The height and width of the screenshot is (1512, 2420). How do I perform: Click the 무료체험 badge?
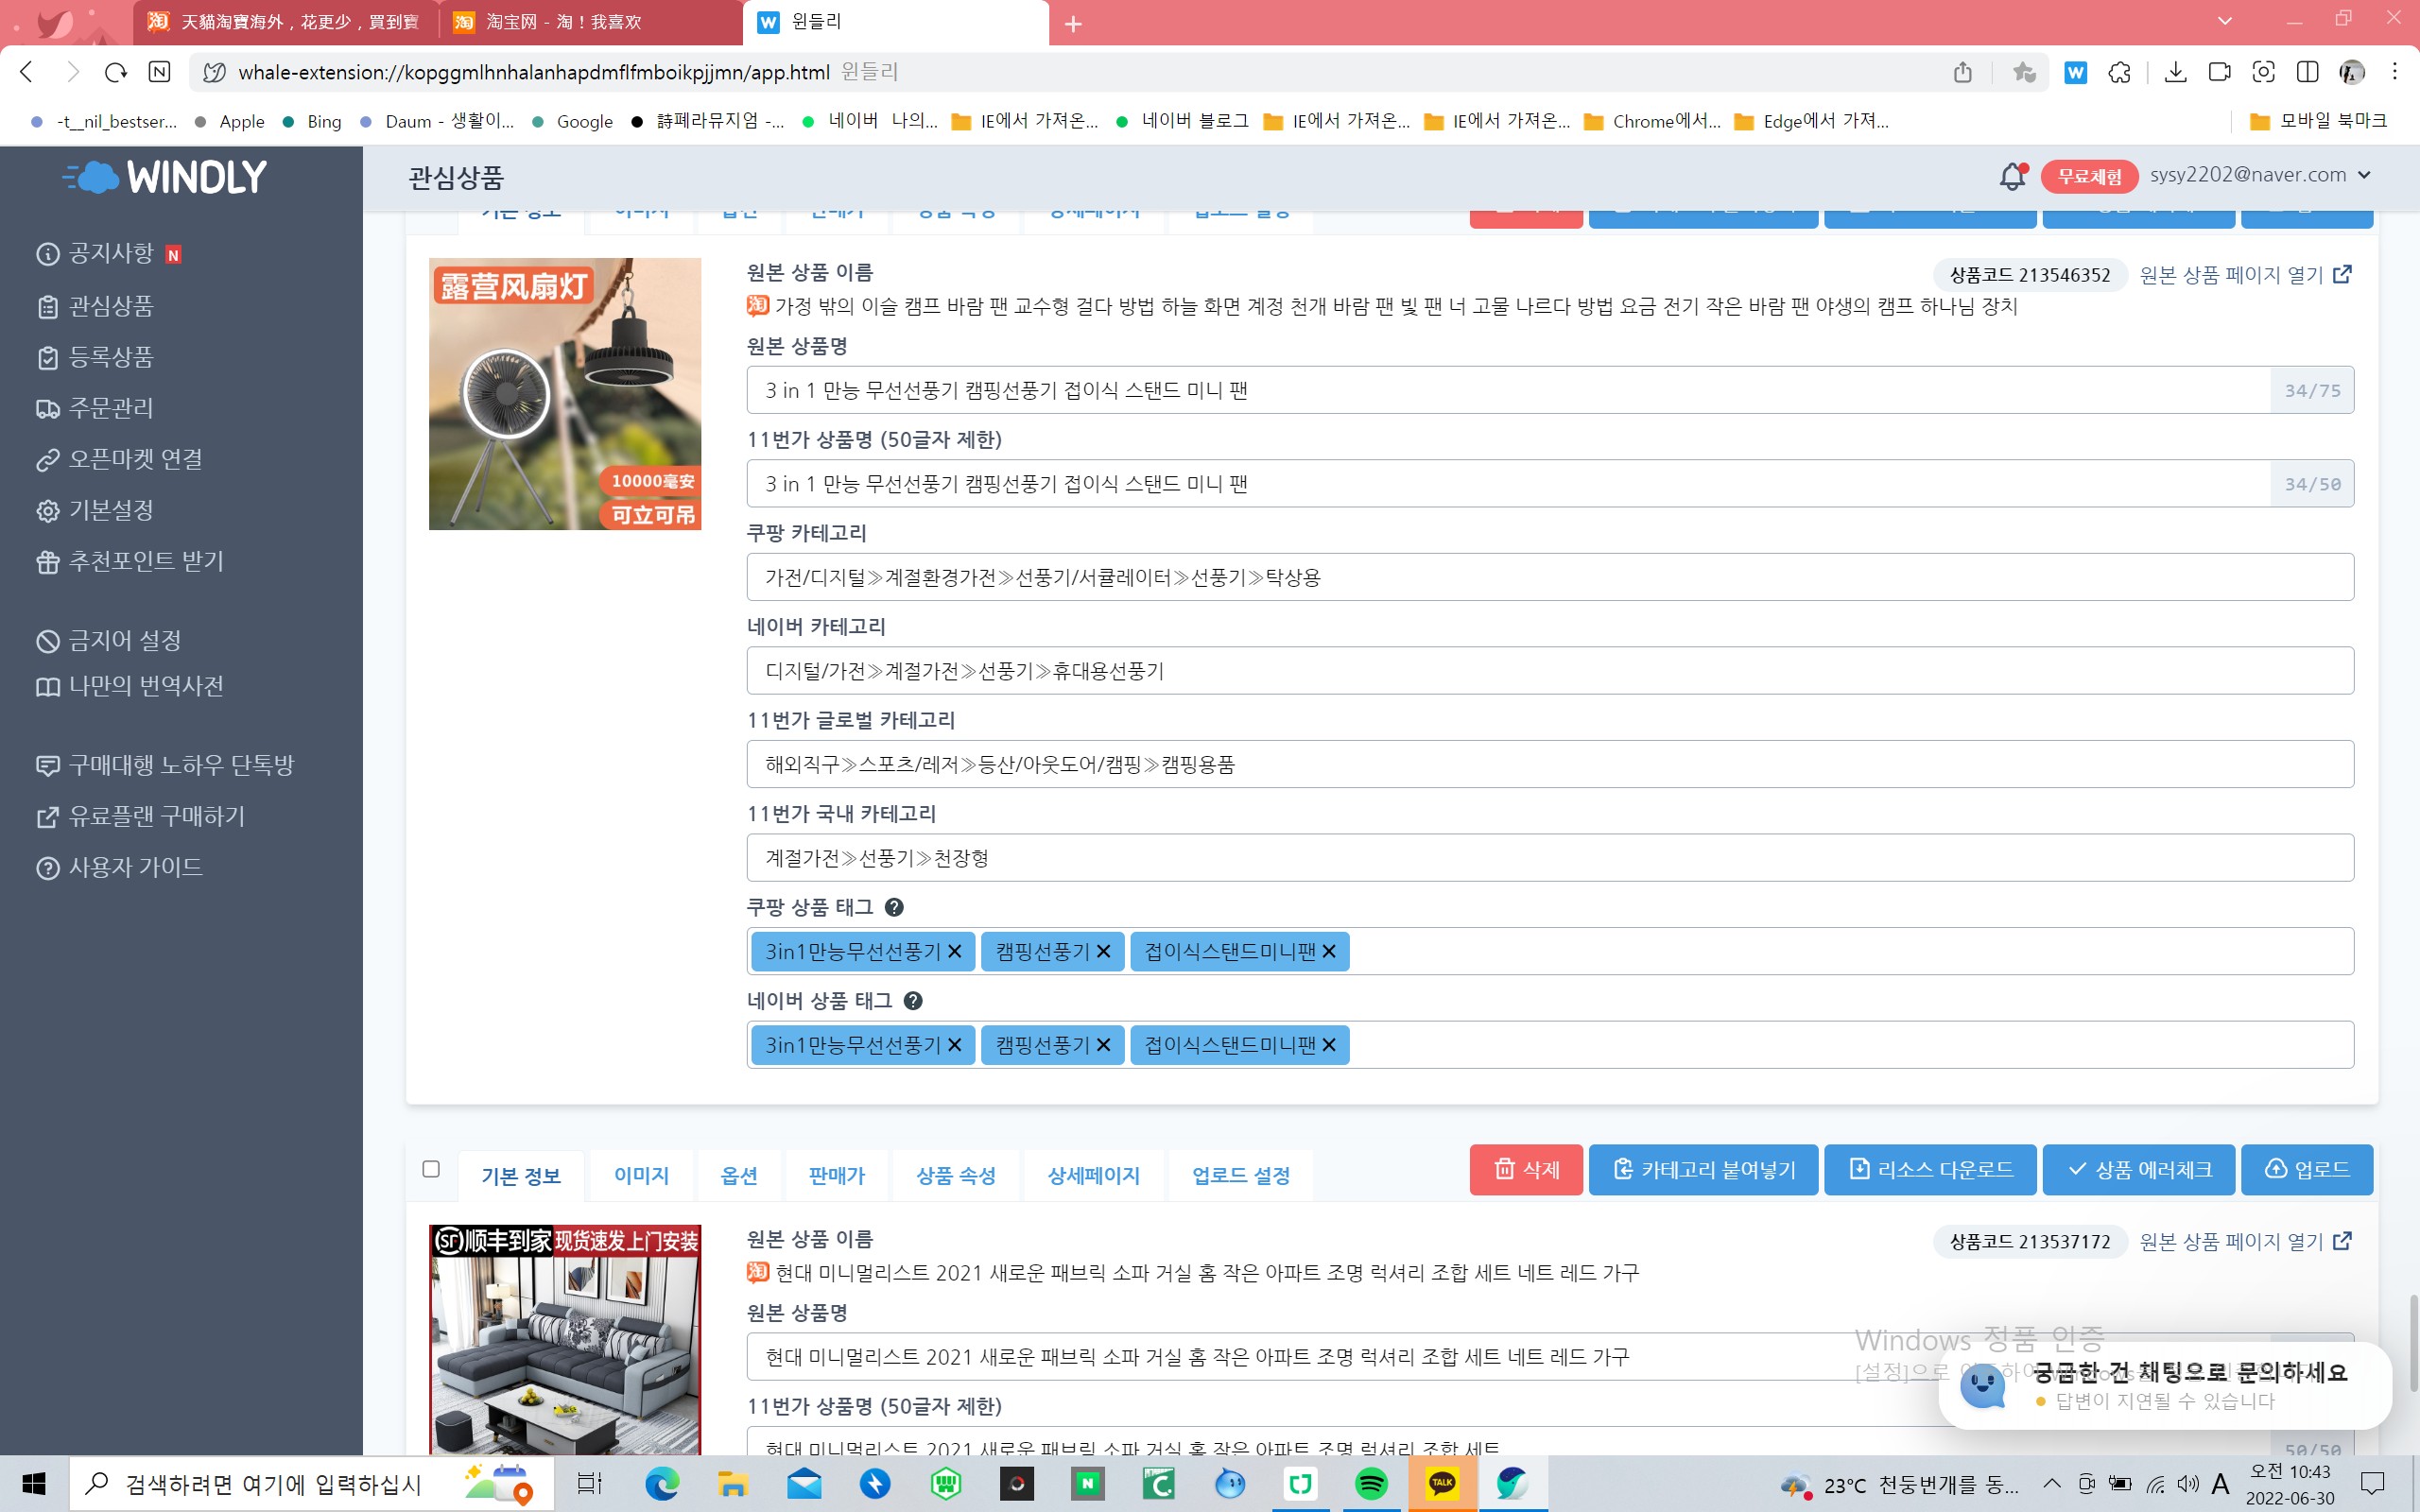point(2089,176)
